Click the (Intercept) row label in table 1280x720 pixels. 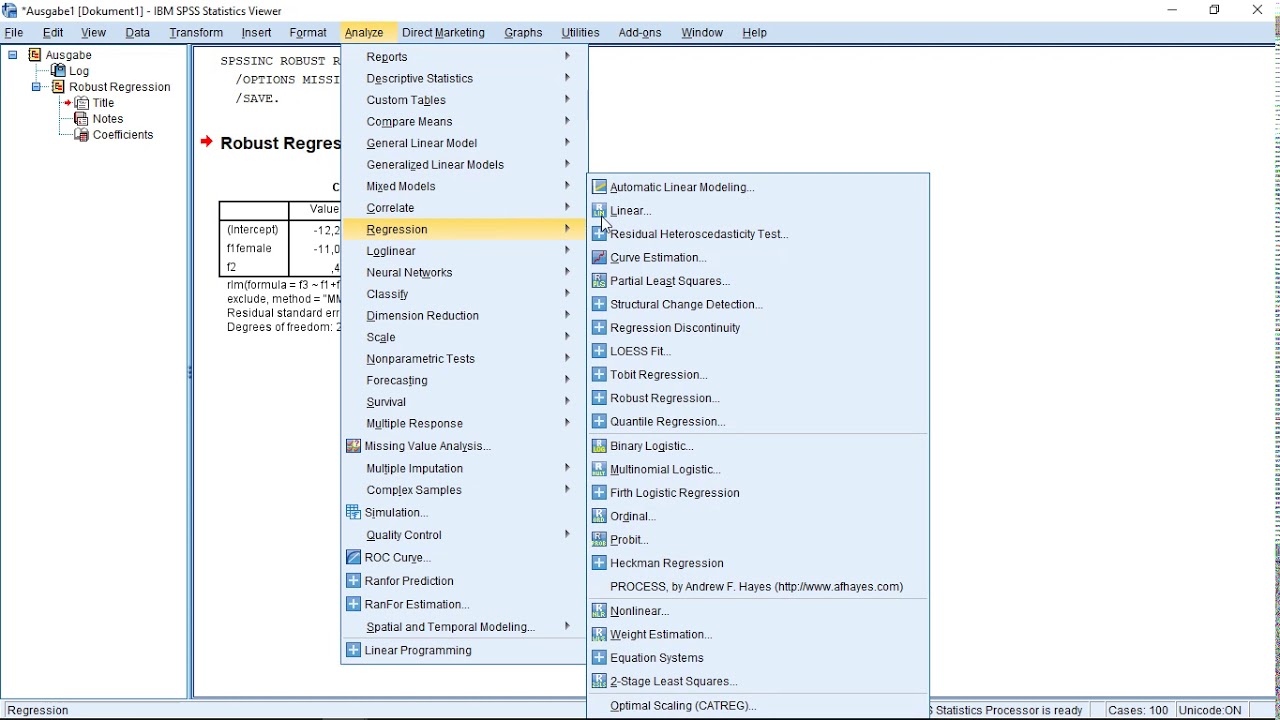coord(254,230)
